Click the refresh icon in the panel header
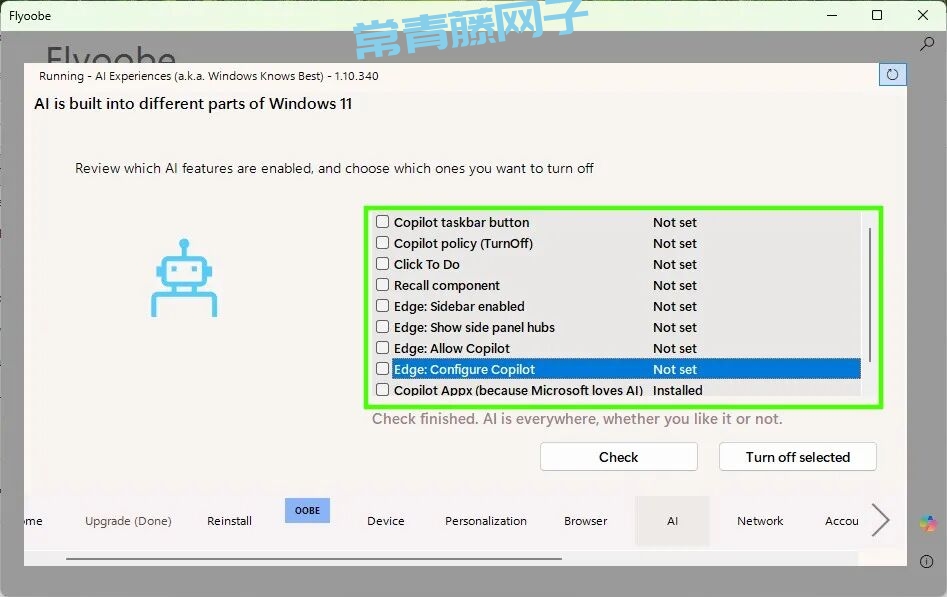947x597 pixels. (892, 75)
